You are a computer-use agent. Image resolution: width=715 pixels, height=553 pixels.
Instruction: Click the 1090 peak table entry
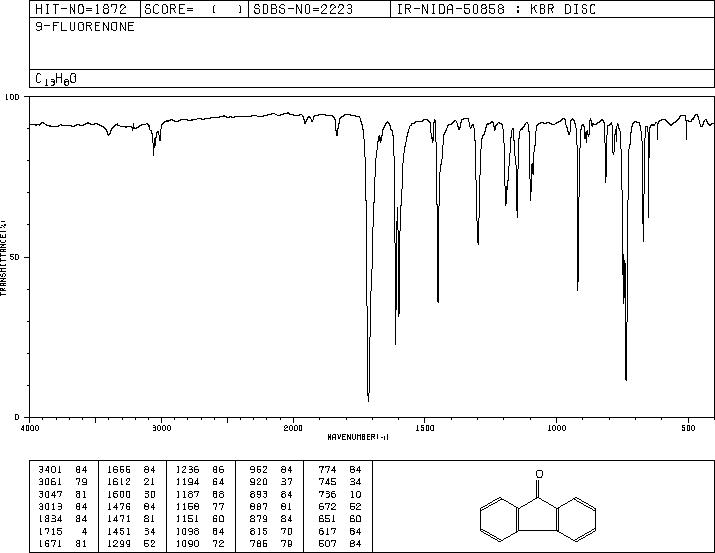[x=200, y=544]
